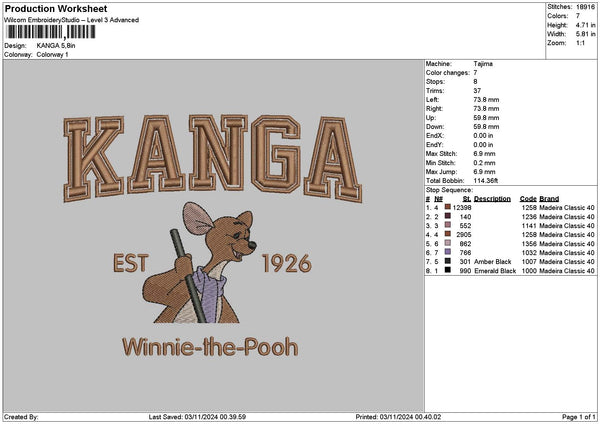Screen dimensions: 600x424
Task: Click the Machine value 'Tajima'
Action: tap(483, 64)
